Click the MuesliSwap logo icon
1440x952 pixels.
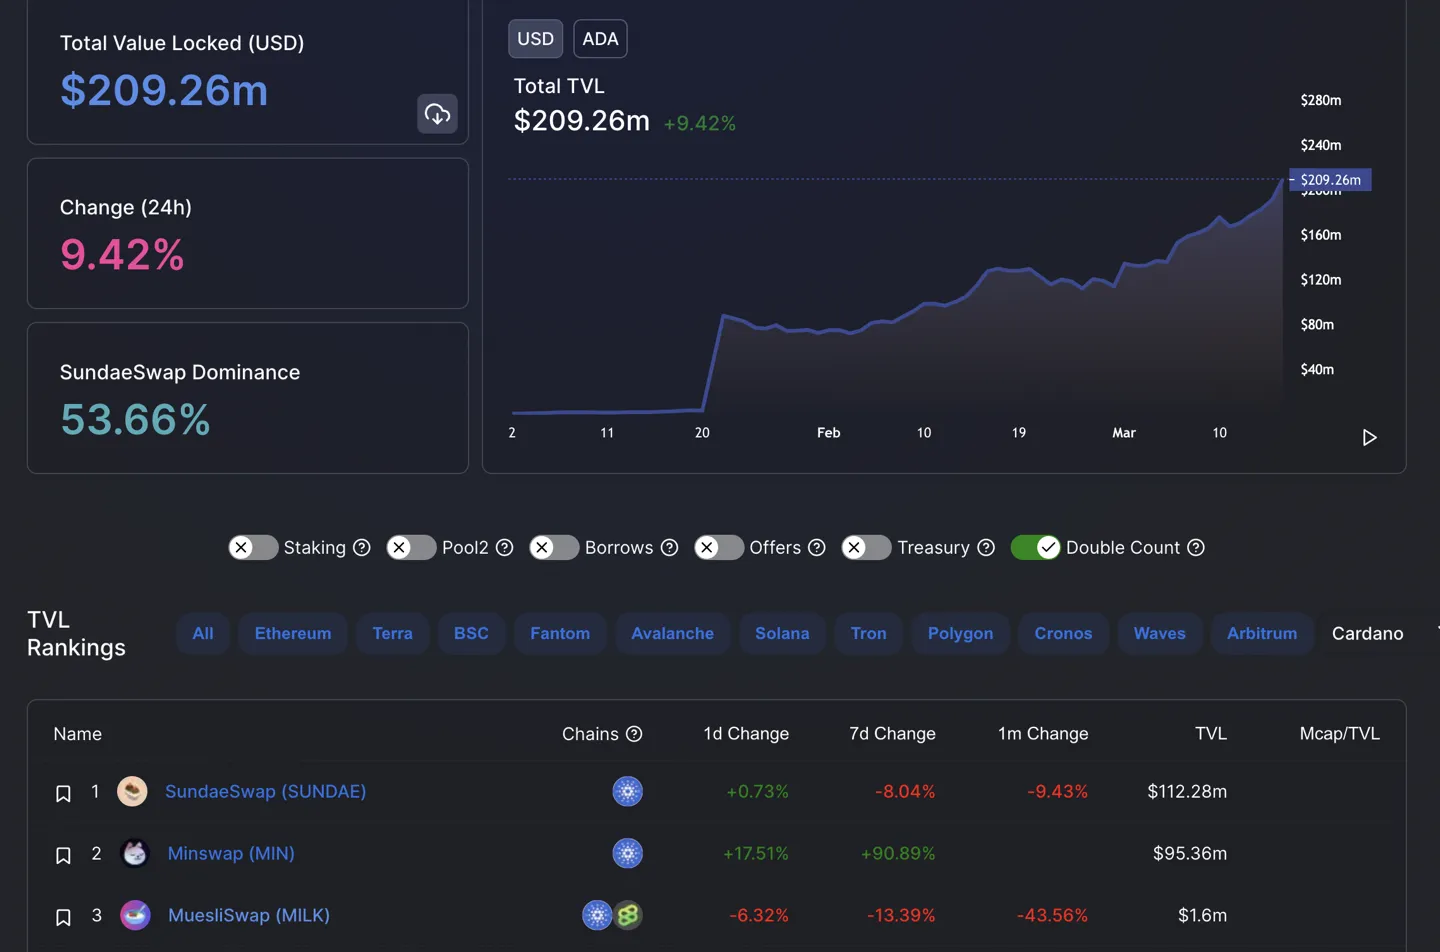[135, 915]
